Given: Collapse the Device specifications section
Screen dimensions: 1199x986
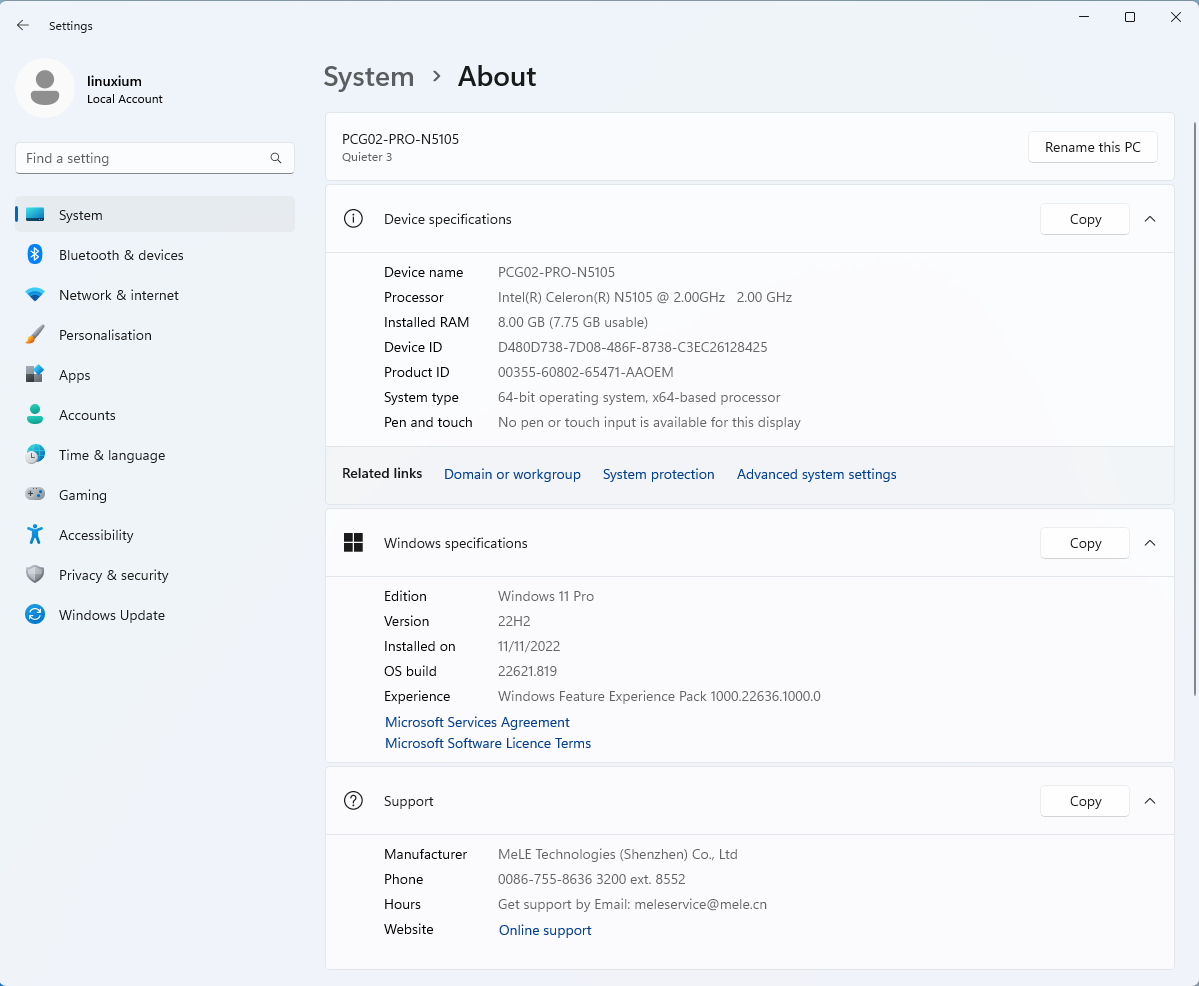Looking at the screenshot, I should click(1149, 219).
